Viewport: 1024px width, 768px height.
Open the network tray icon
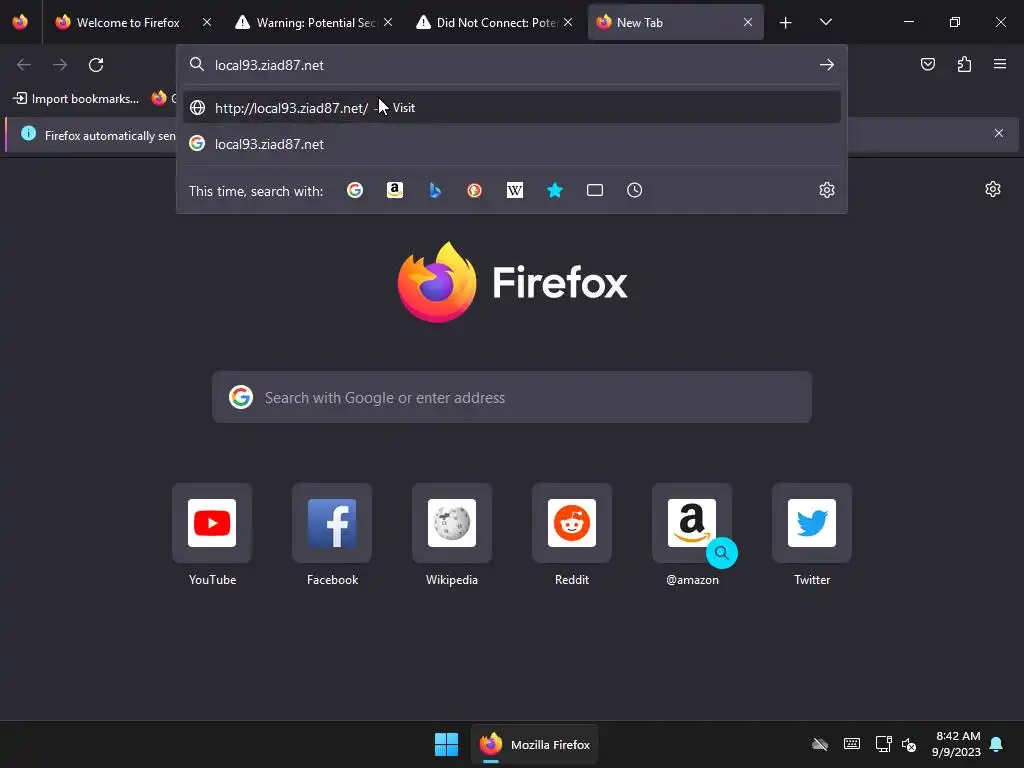tap(884, 744)
